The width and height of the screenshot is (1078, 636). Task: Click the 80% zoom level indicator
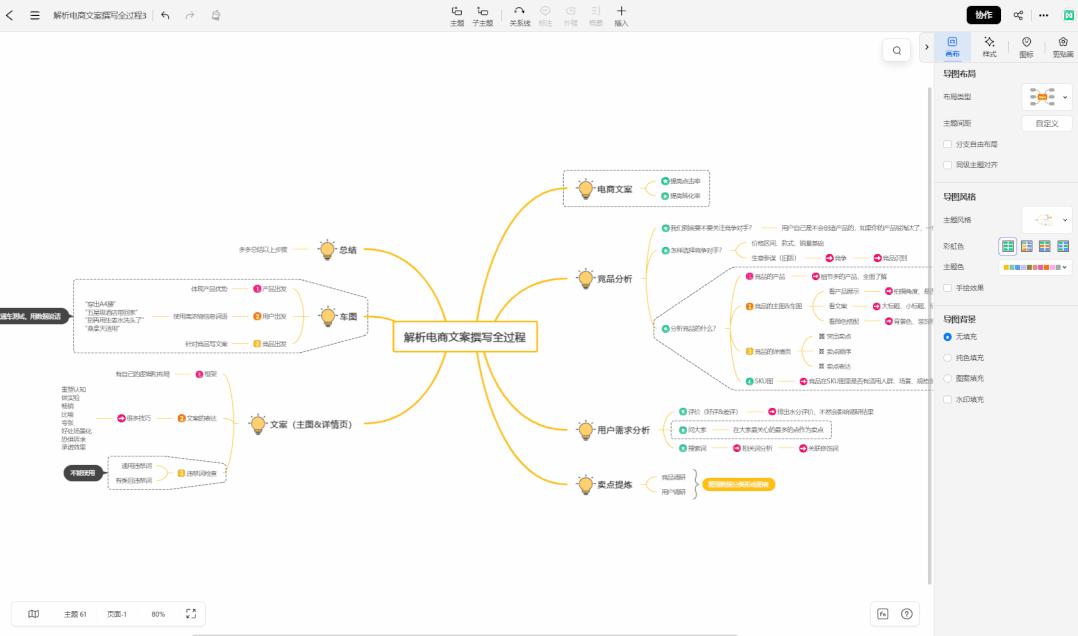coord(156,613)
